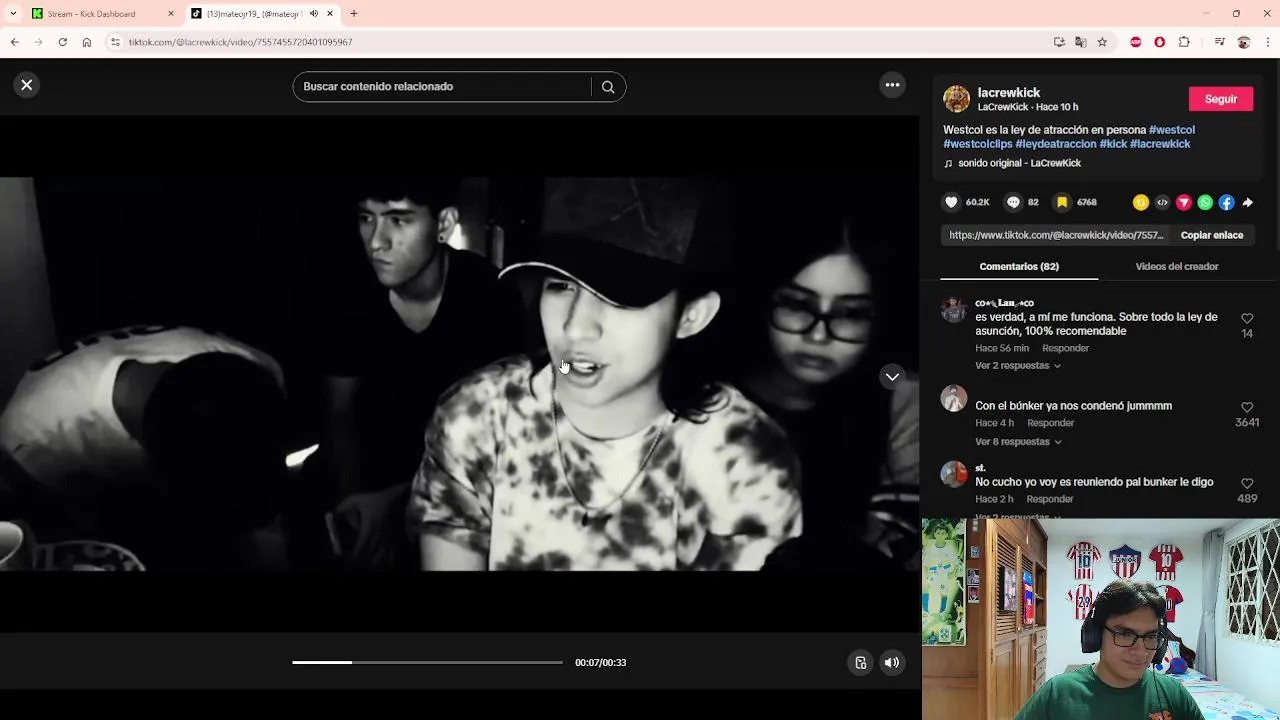Image resolution: width=1280 pixels, height=720 pixels.
Task: Like the video with the heart icon
Action: pos(951,202)
